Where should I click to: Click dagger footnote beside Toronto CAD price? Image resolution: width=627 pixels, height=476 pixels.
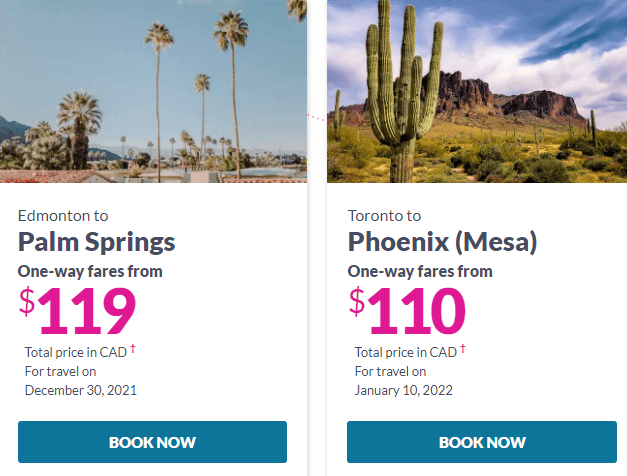[x=463, y=349]
